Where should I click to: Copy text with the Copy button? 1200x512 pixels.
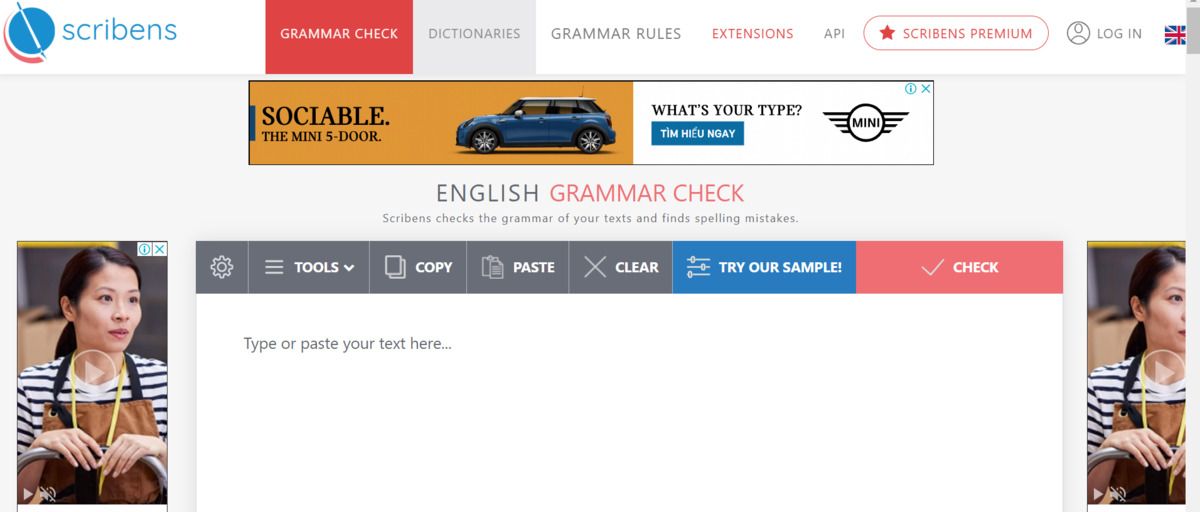click(x=418, y=267)
